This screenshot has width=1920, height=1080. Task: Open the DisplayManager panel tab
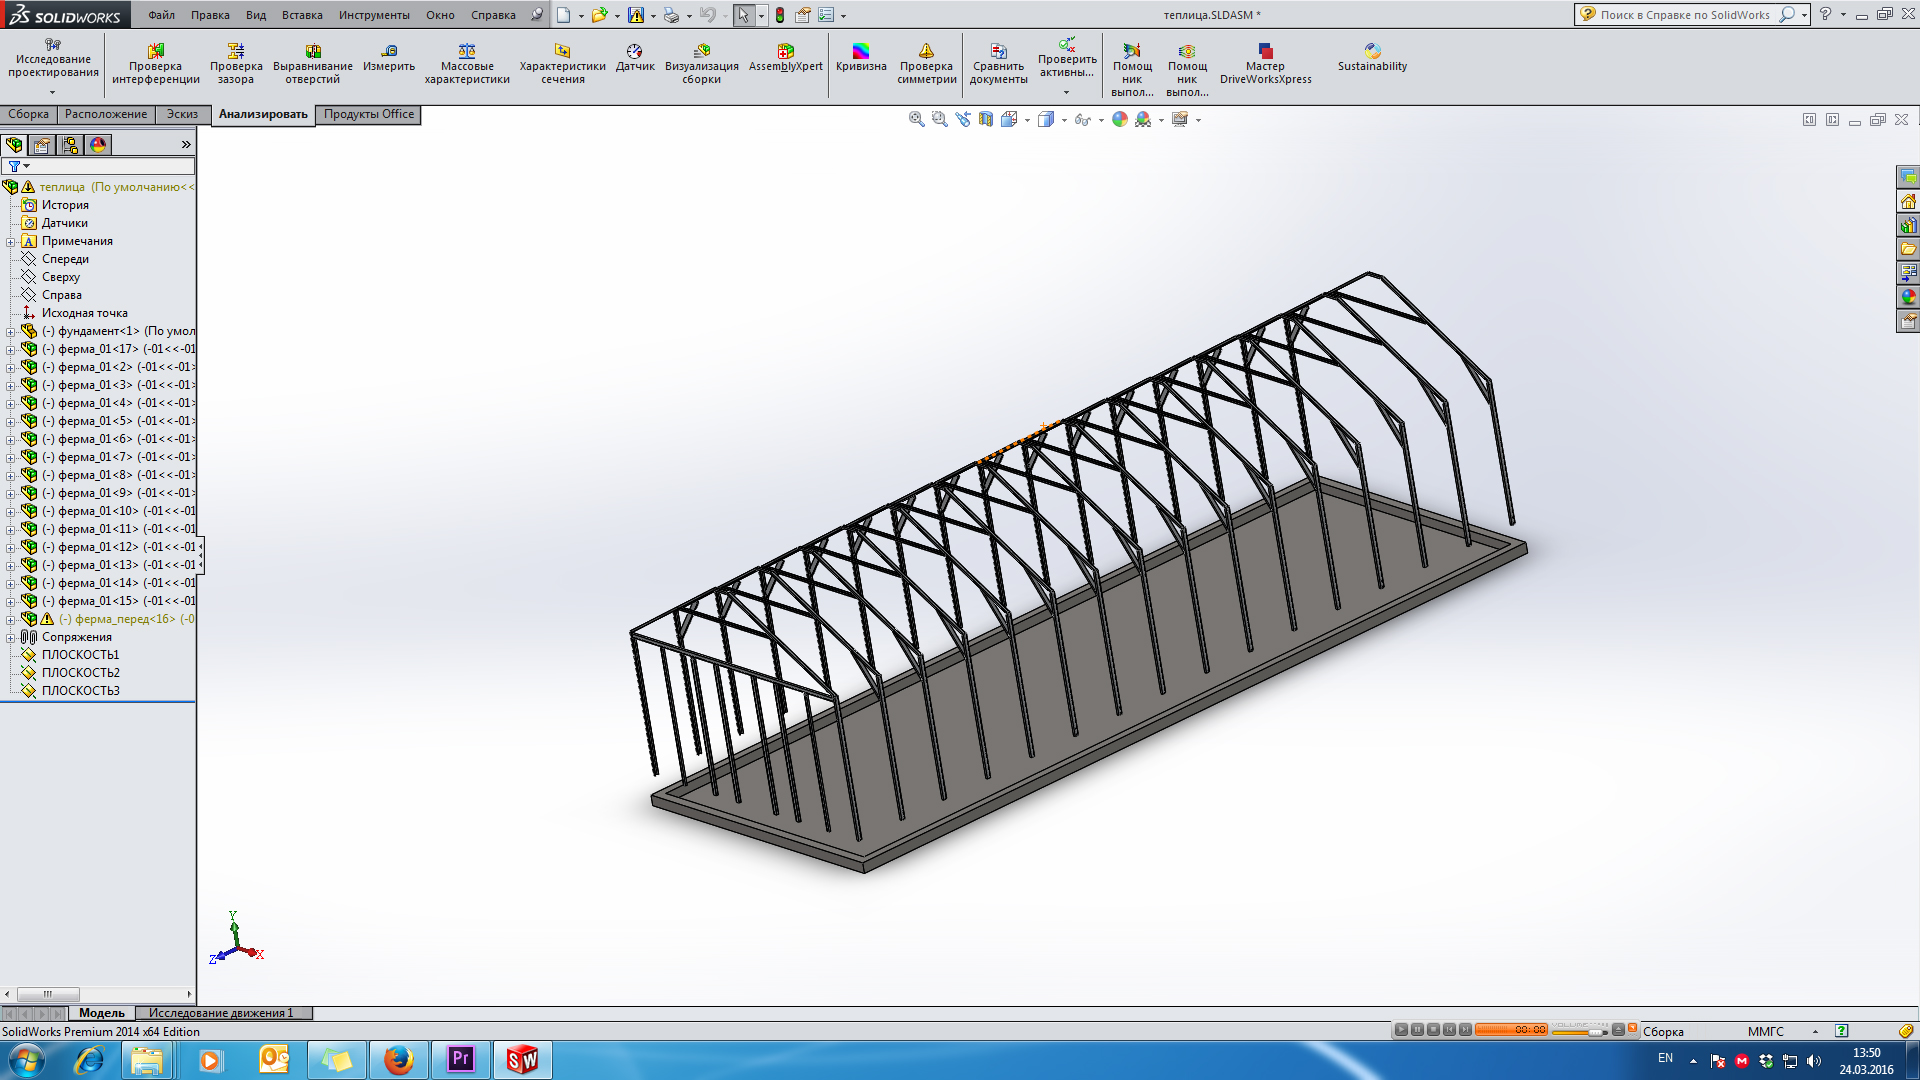click(98, 145)
